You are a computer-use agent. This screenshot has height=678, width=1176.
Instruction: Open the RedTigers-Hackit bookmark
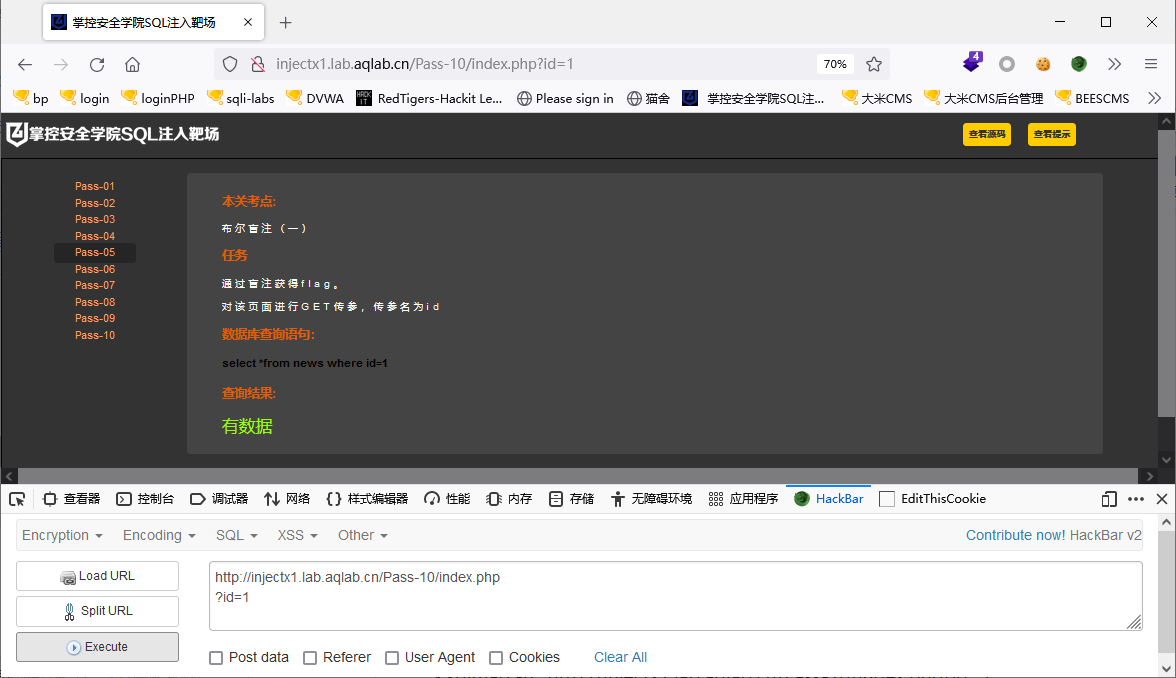[429, 98]
